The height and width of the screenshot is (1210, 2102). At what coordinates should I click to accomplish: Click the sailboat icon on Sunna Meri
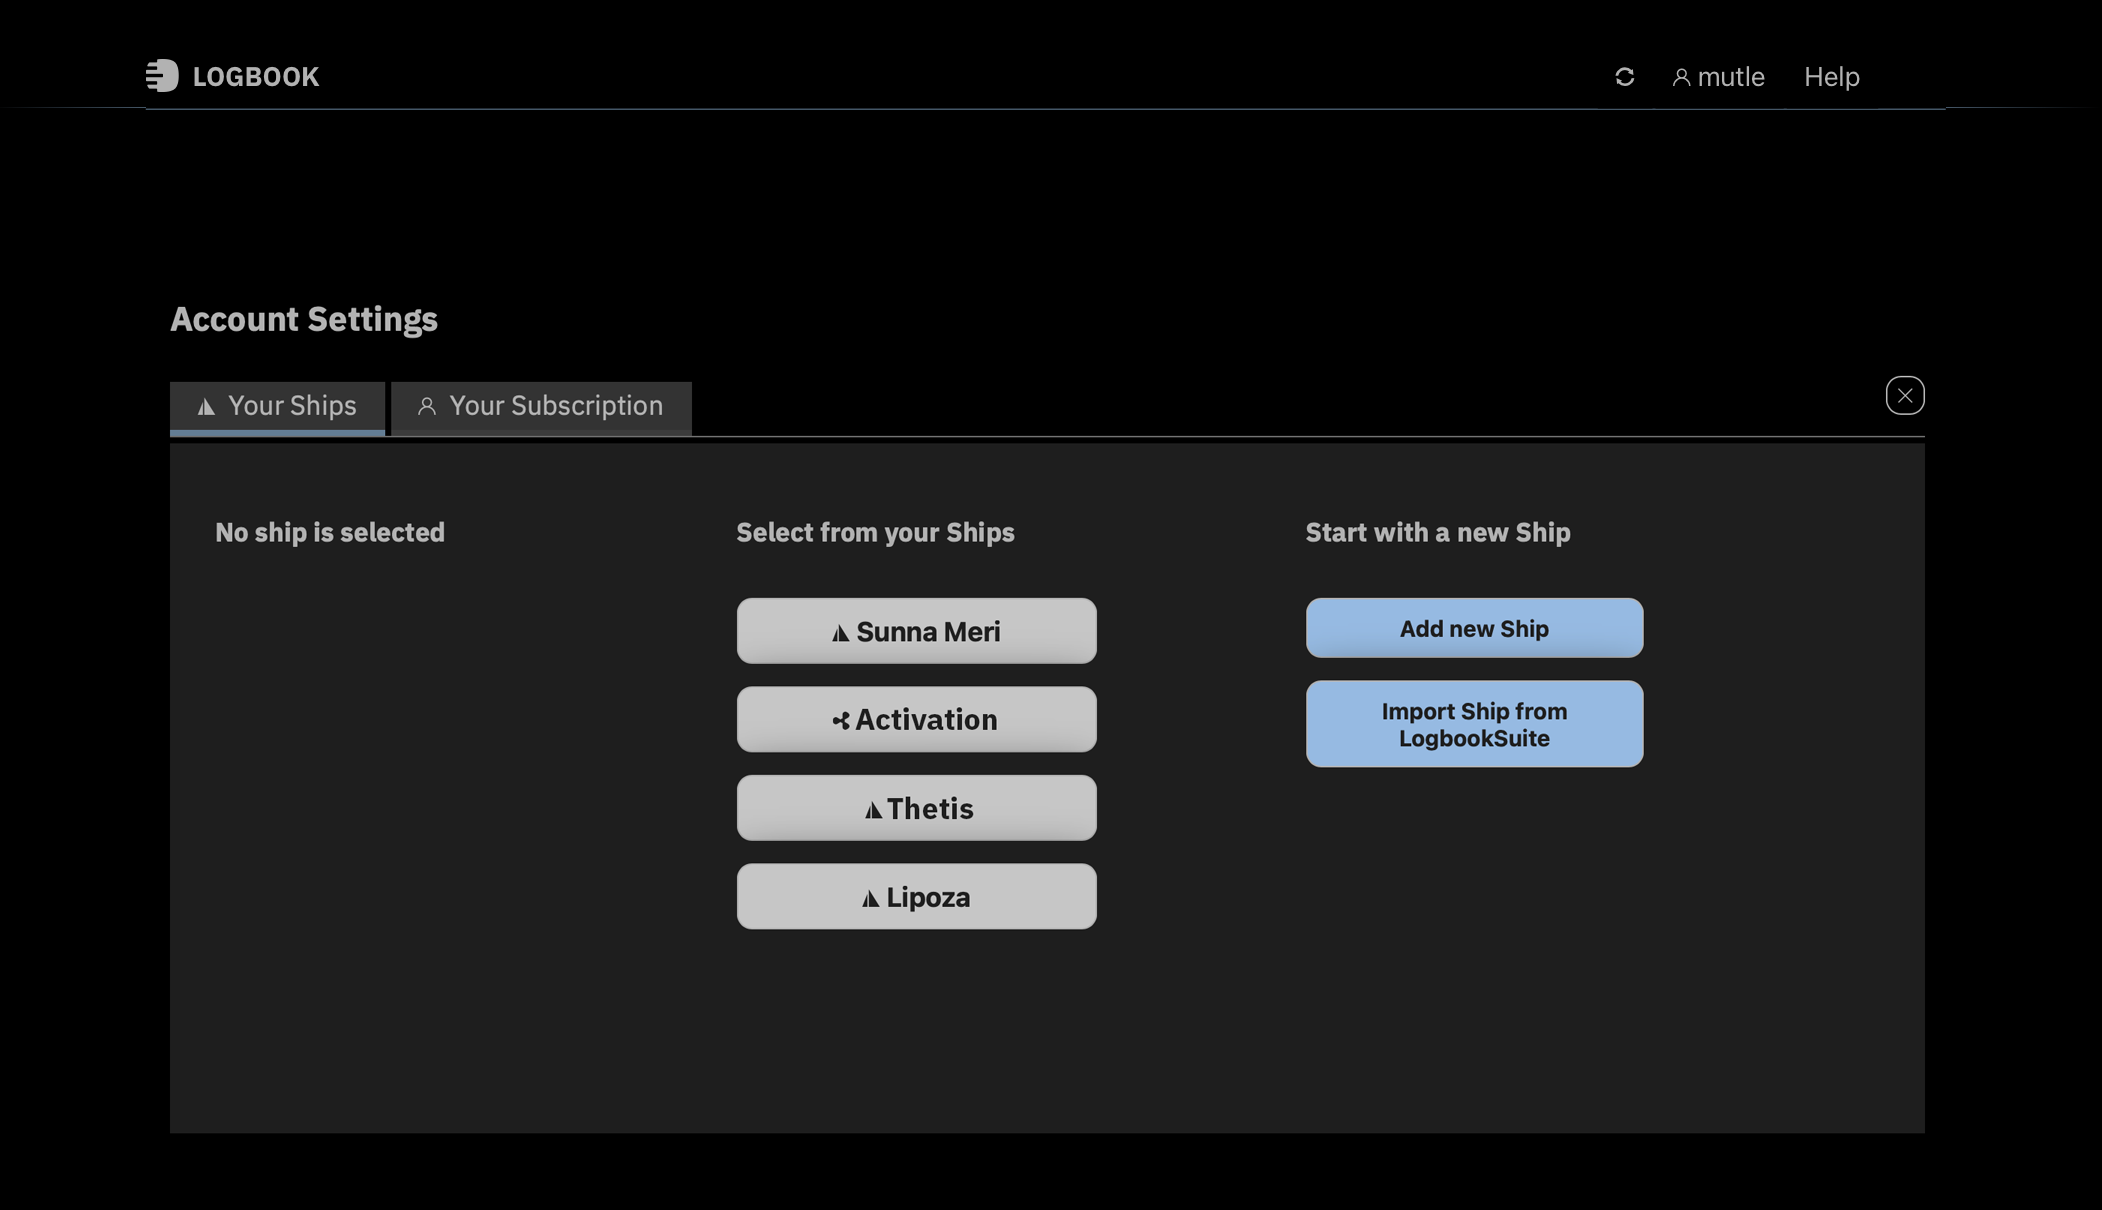[840, 633]
